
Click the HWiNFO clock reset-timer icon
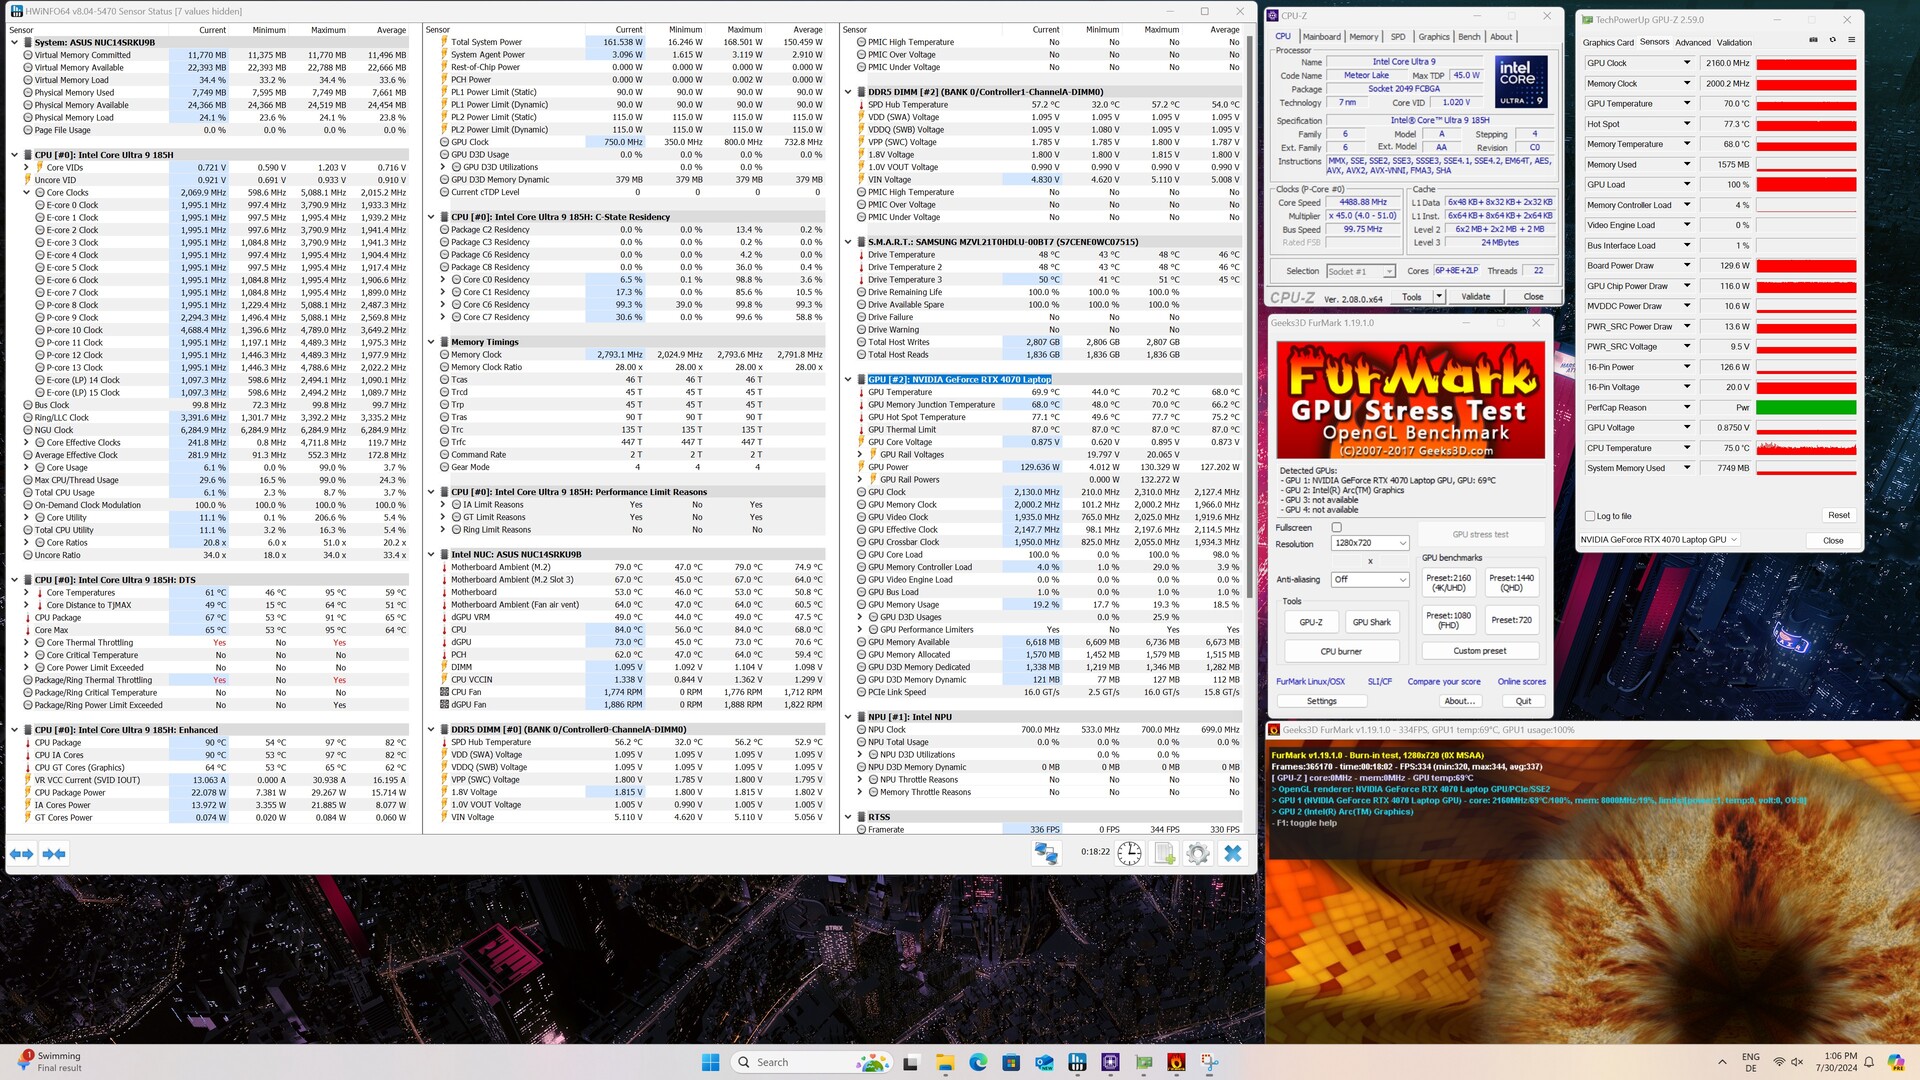1129,853
